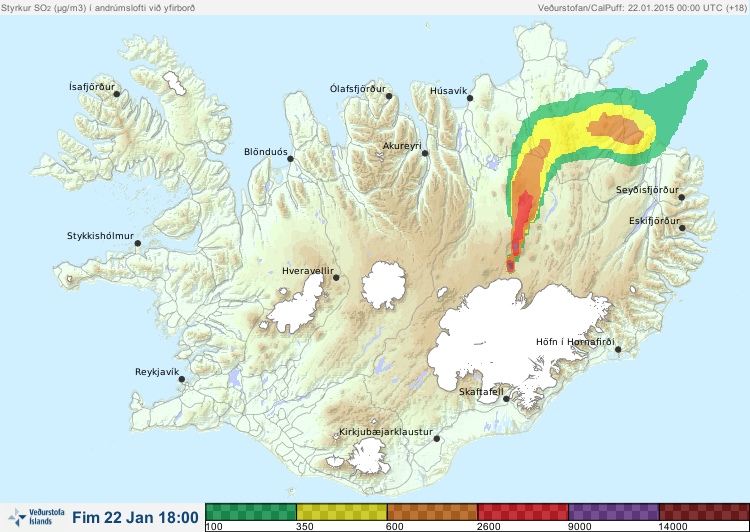Click the Blönduós station dot

click(290, 158)
